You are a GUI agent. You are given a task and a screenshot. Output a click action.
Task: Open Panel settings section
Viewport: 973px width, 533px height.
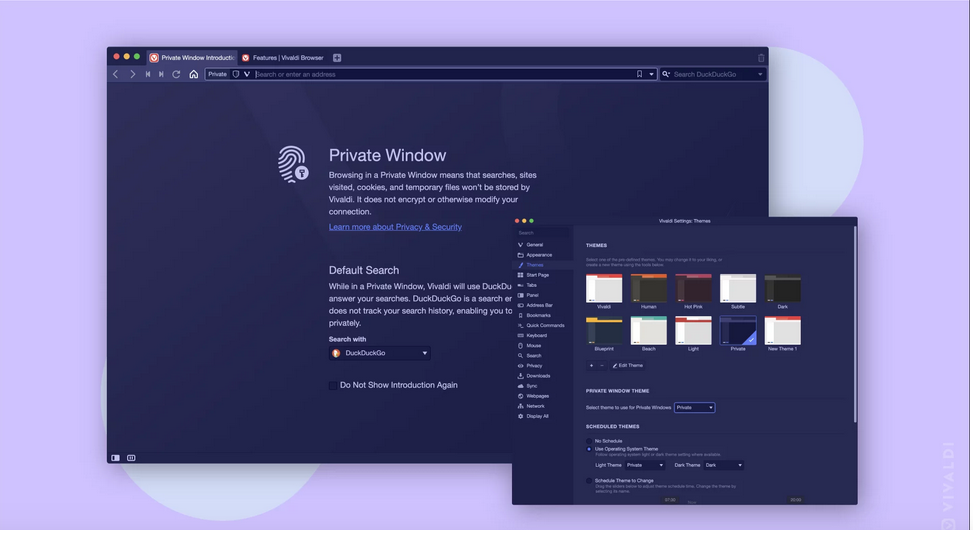(540, 295)
